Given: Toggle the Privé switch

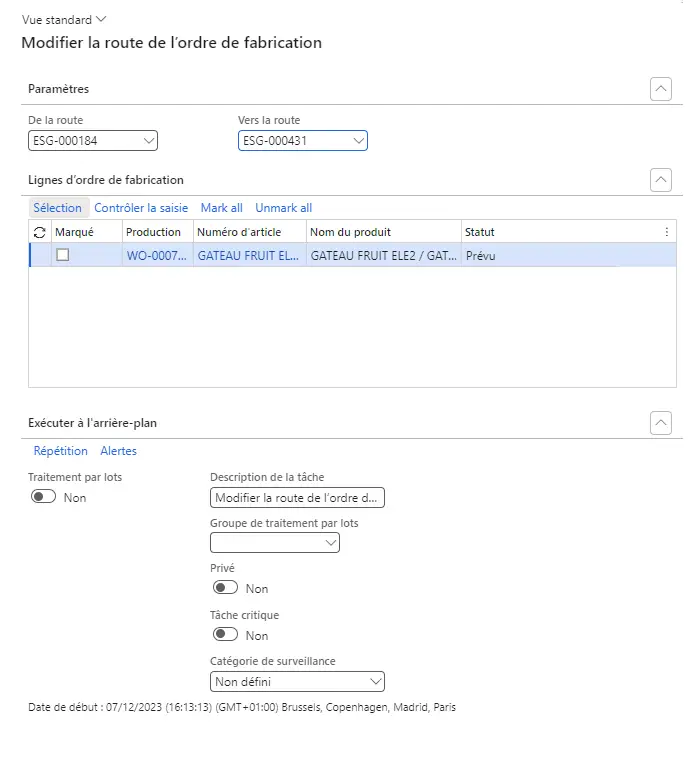Looking at the screenshot, I should pos(225,587).
